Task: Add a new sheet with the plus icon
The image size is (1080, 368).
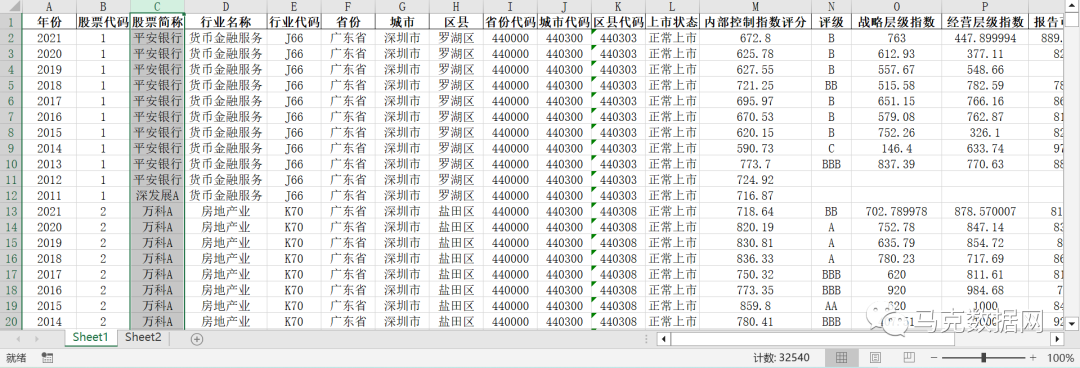Action: [x=197, y=339]
